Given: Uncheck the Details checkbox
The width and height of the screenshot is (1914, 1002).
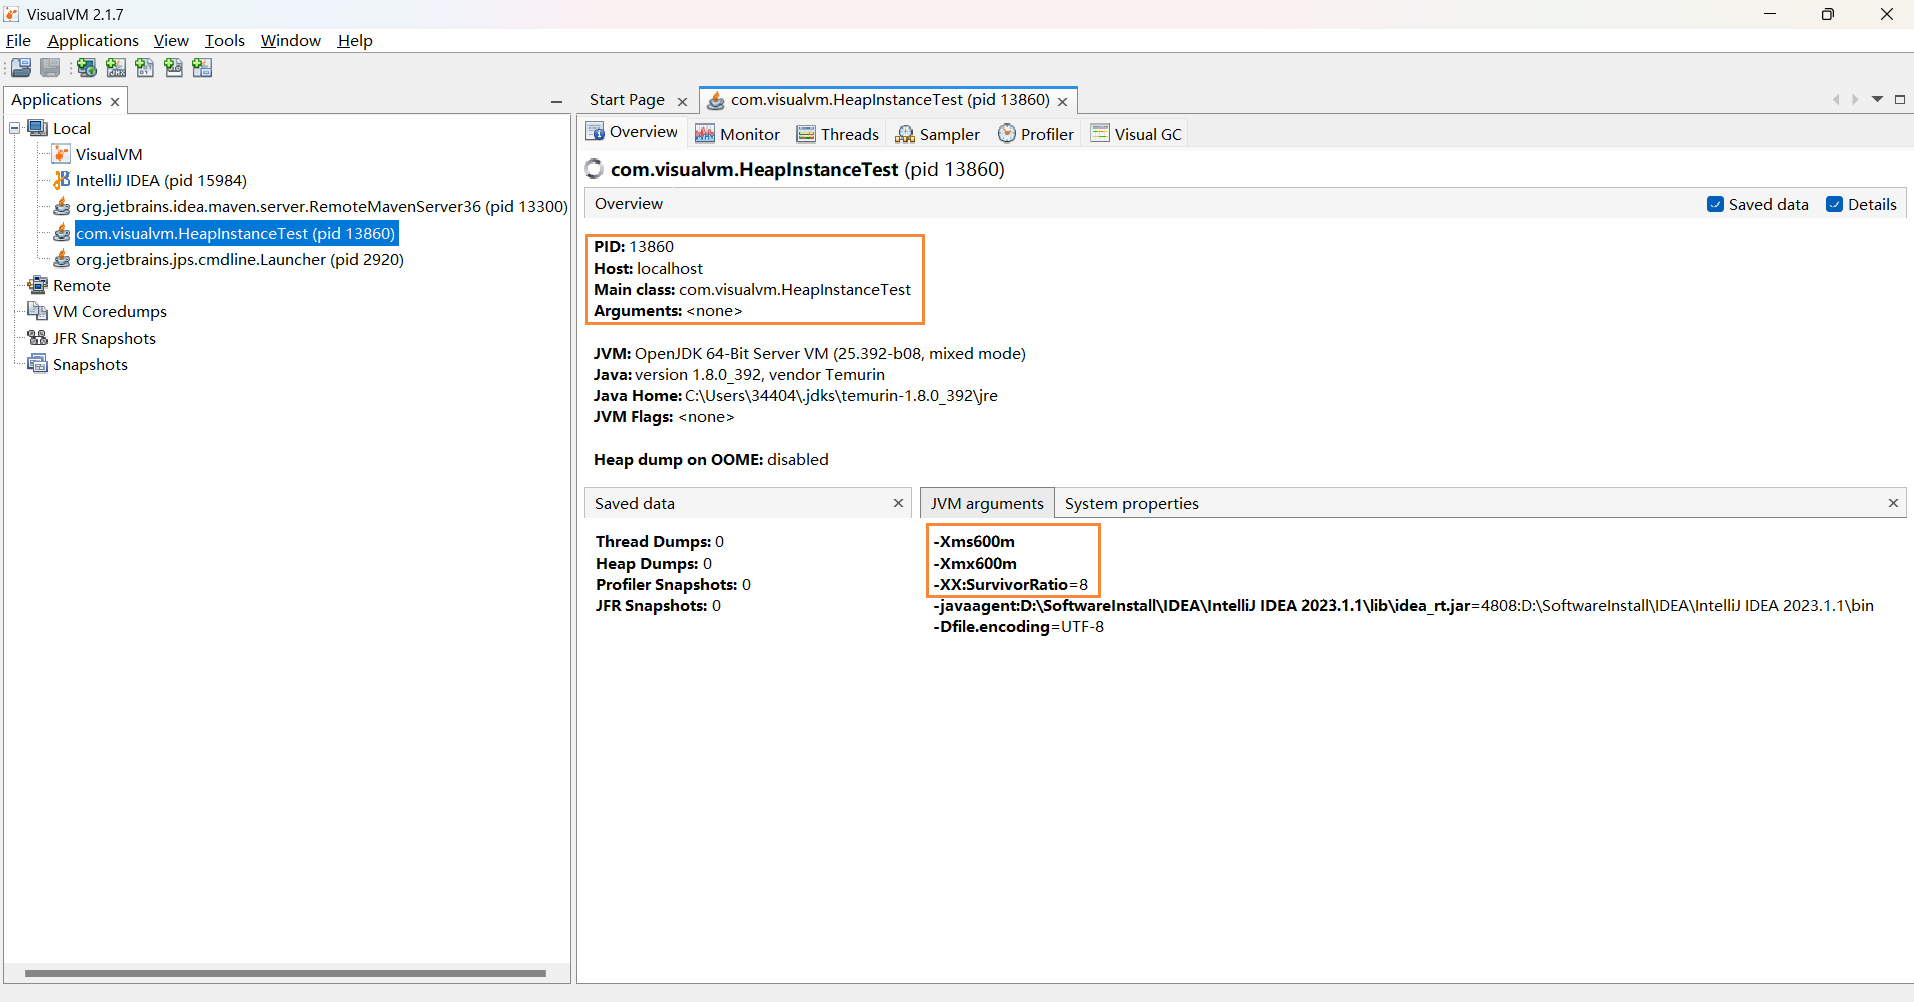Looking at the screenshot, I should (x=1835, y=204).
